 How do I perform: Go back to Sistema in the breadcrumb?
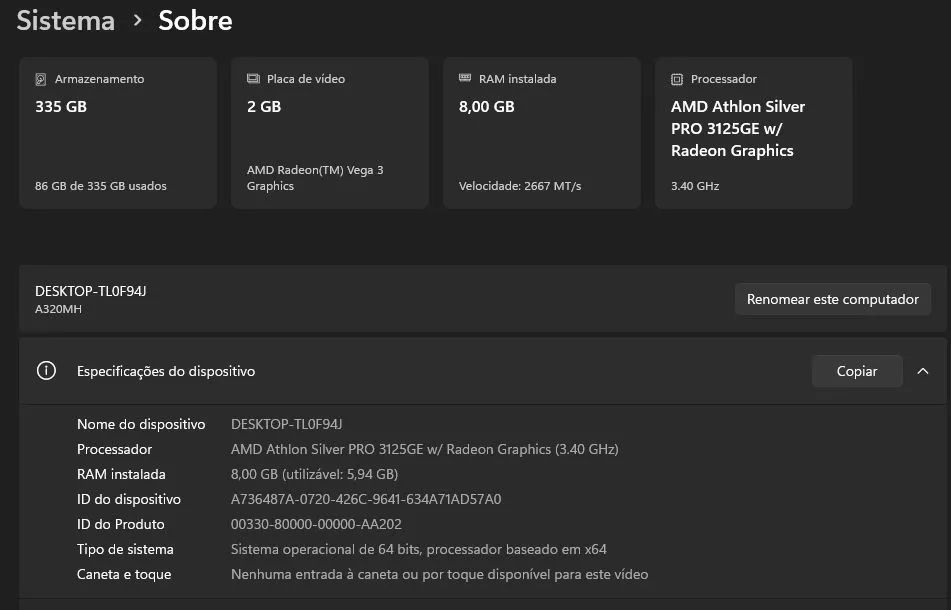(x=66, y=21)
